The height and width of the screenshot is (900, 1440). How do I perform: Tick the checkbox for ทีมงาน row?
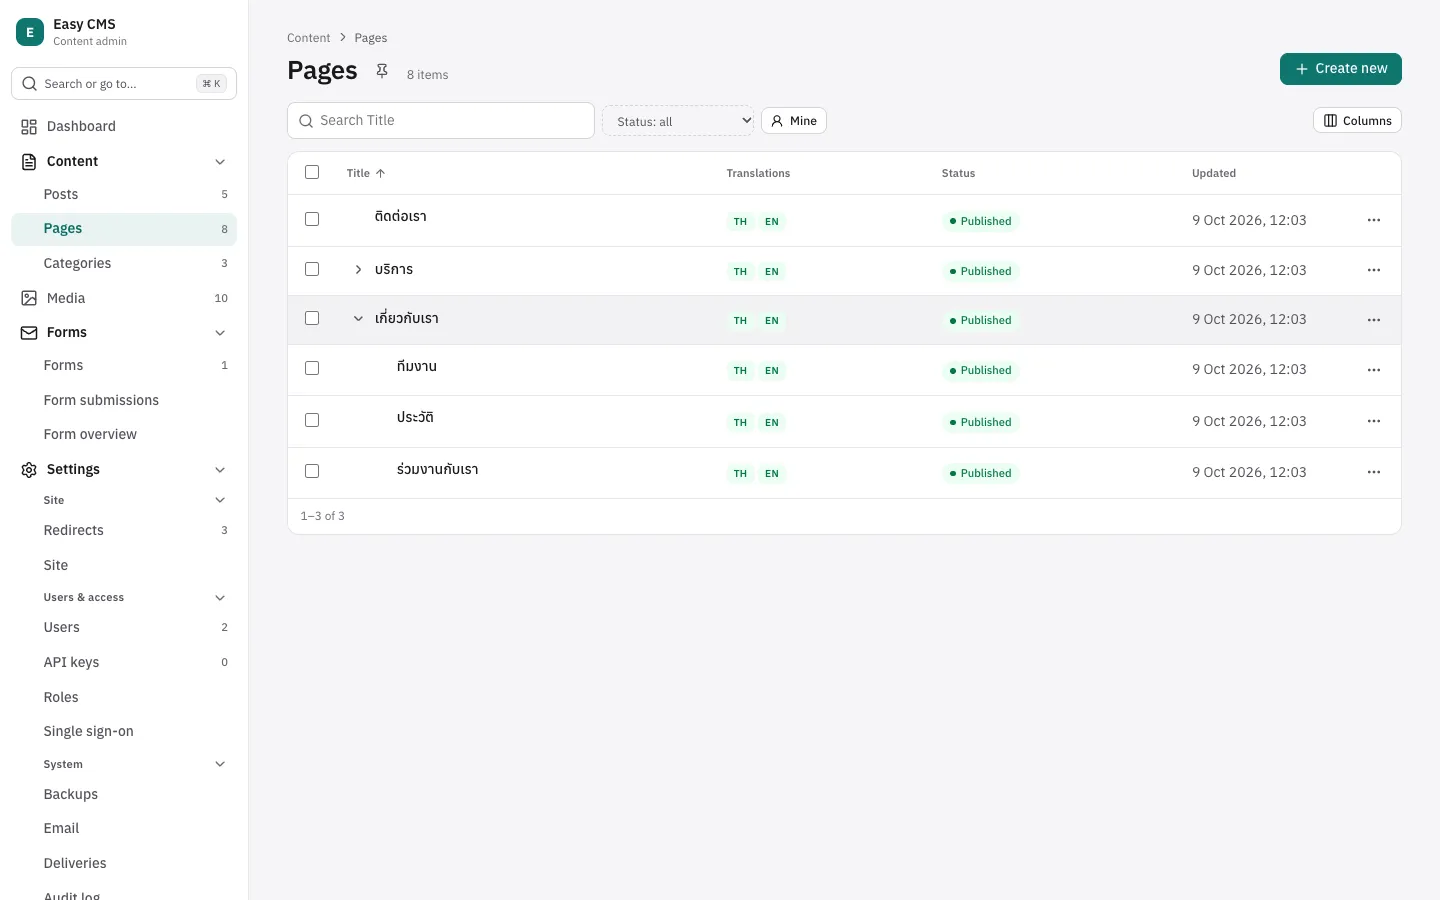(312, 368)
